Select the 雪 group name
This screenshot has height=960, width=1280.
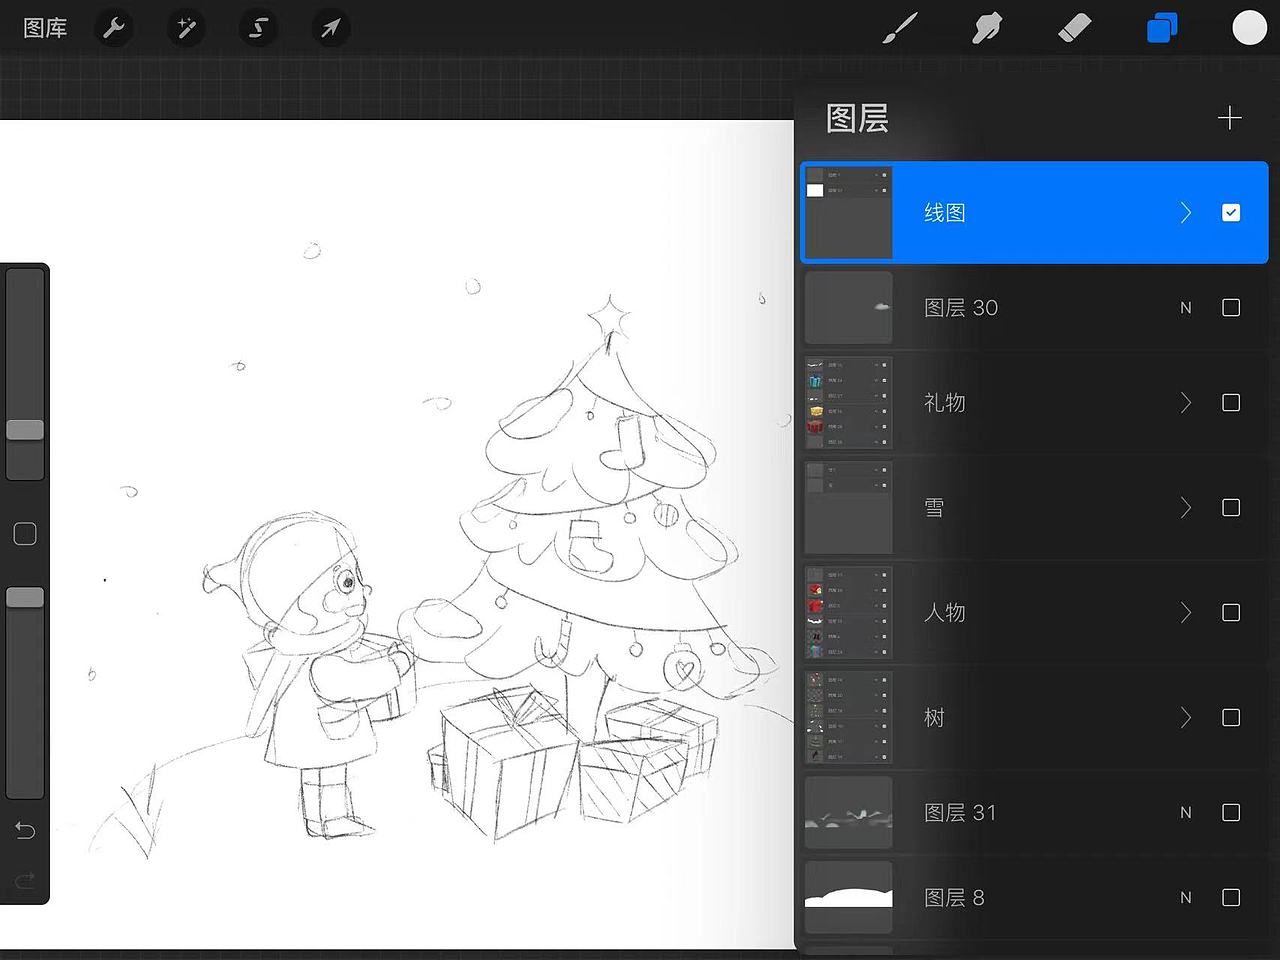click(x=935, y=508)
